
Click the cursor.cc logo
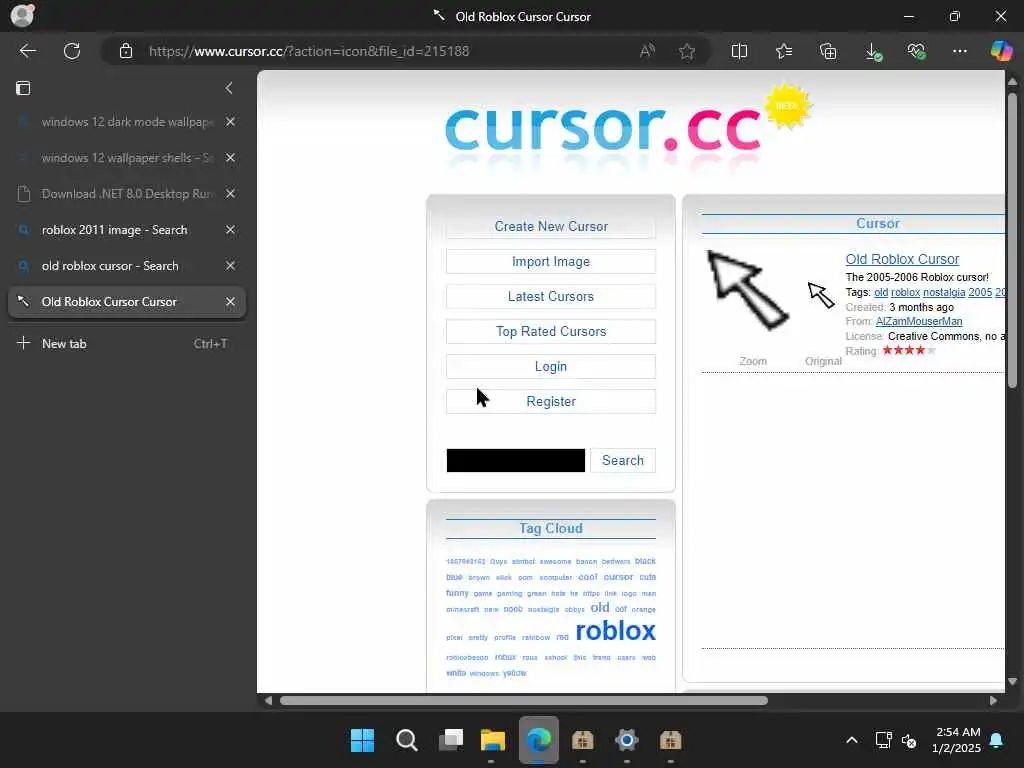pyautogui.click(x=603, y=129)
